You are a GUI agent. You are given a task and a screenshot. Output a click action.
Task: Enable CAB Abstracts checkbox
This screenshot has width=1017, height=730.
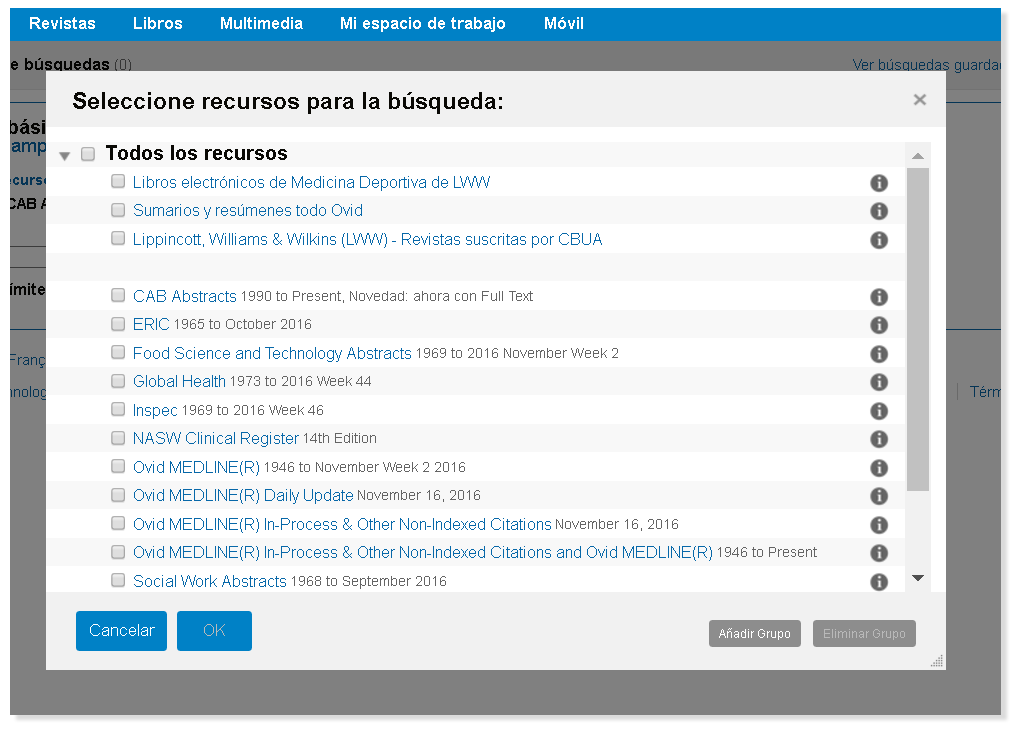tap(118, 295)
